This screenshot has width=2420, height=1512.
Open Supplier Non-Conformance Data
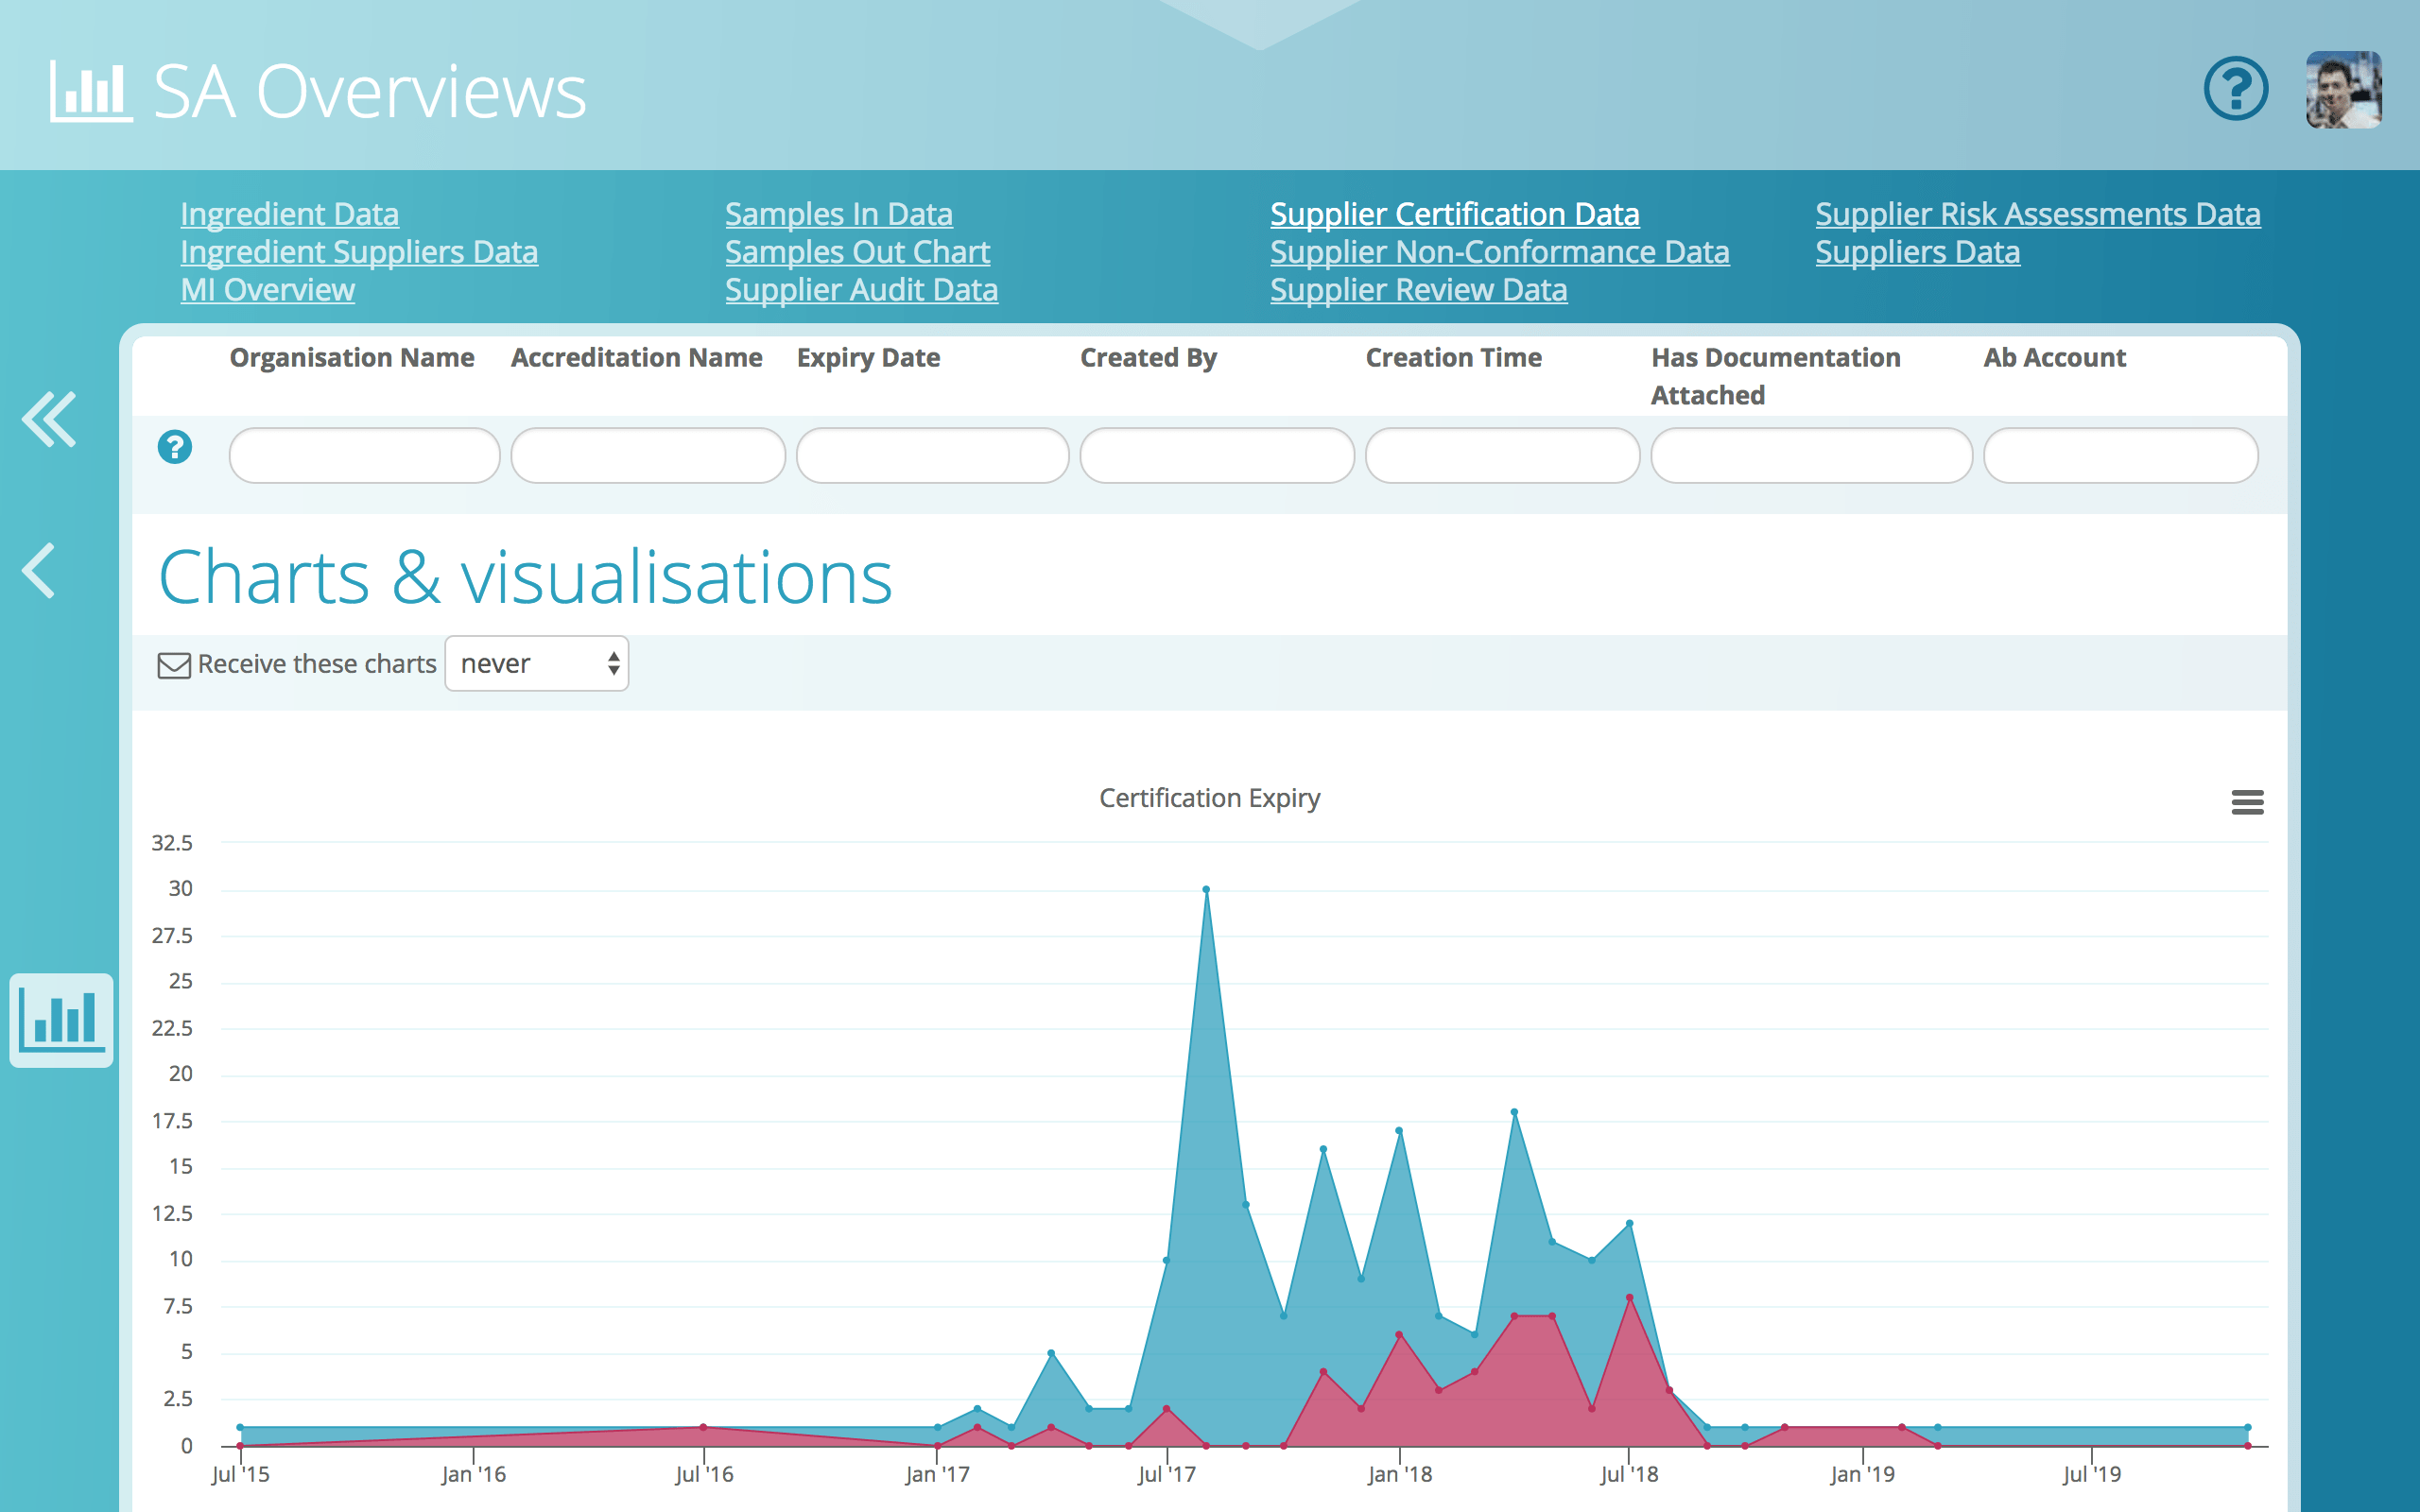pyautogui.click(x=1500, y=251)
